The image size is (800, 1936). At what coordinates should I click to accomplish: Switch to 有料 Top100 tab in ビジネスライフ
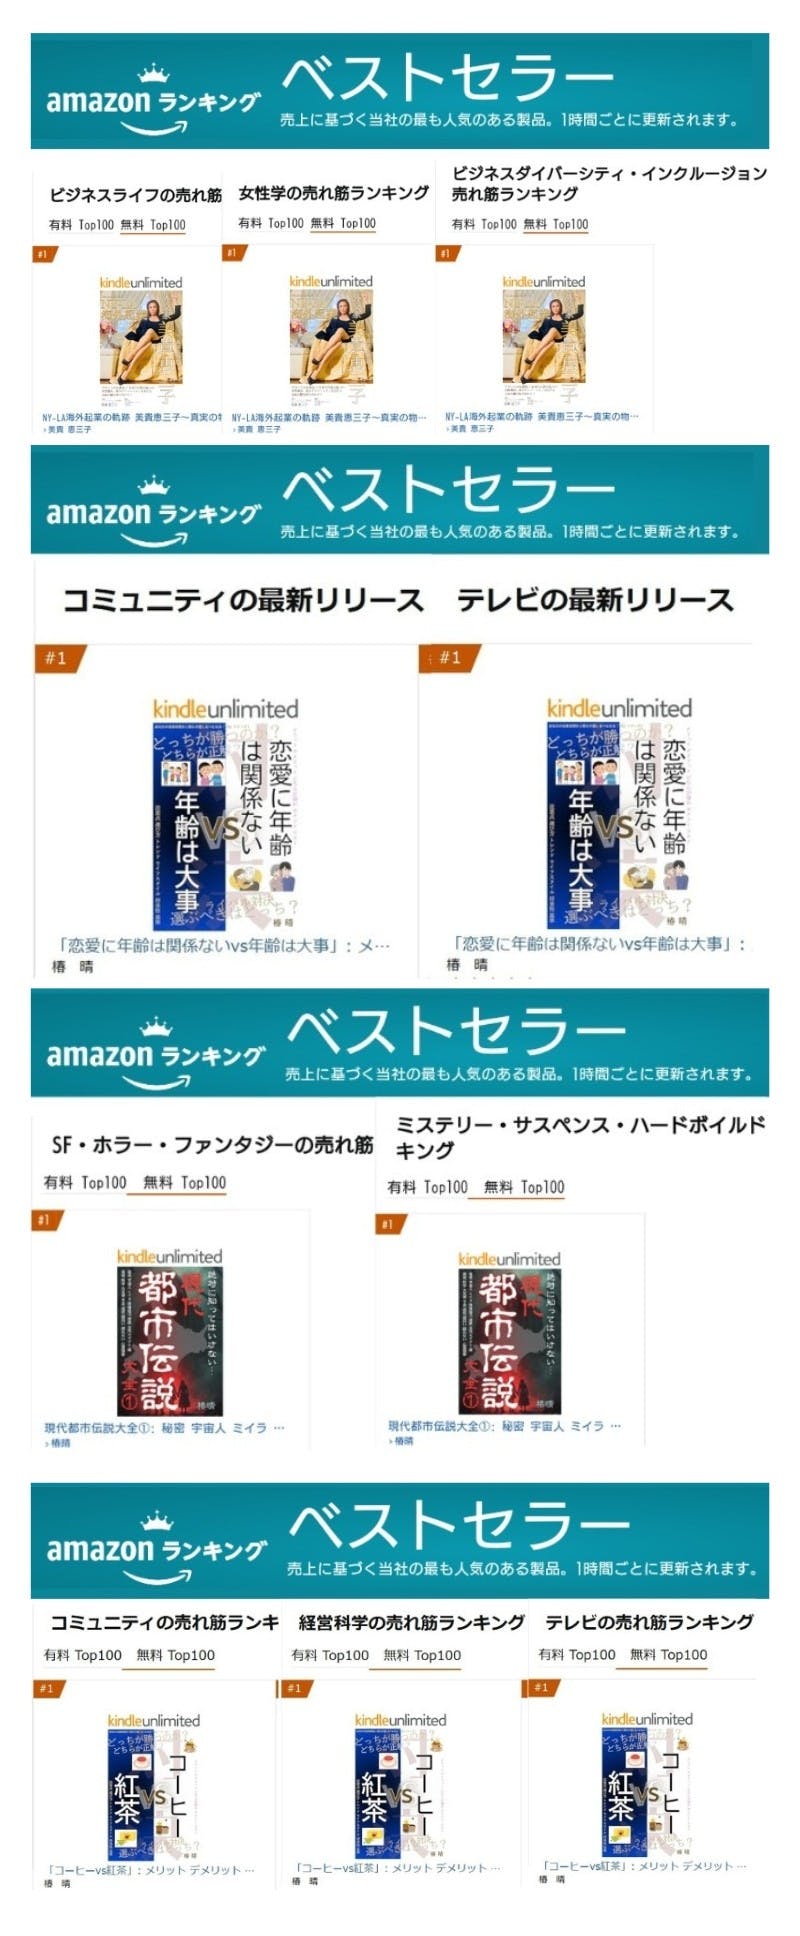[x=81, y=225]
